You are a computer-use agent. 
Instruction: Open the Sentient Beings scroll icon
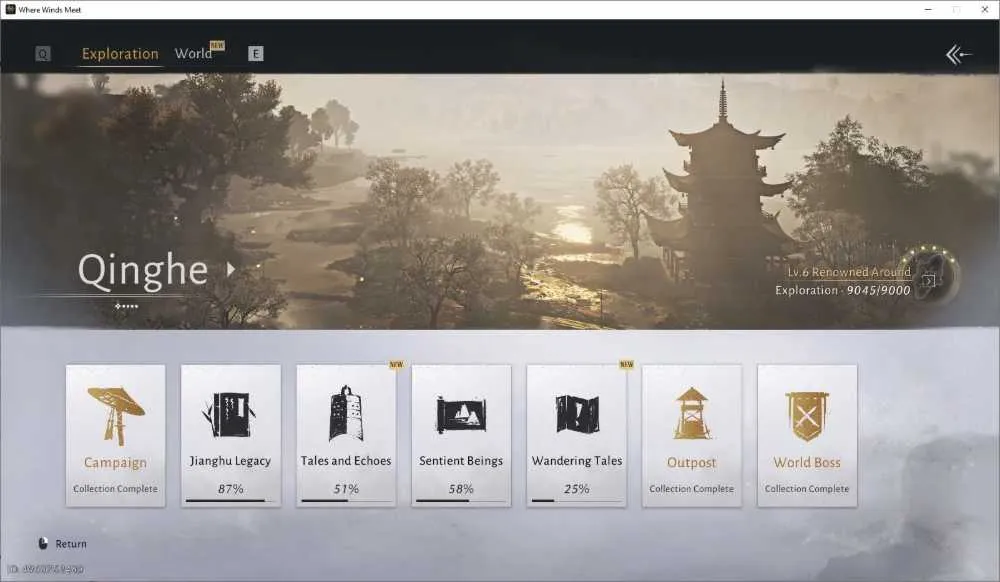[461, 414]
